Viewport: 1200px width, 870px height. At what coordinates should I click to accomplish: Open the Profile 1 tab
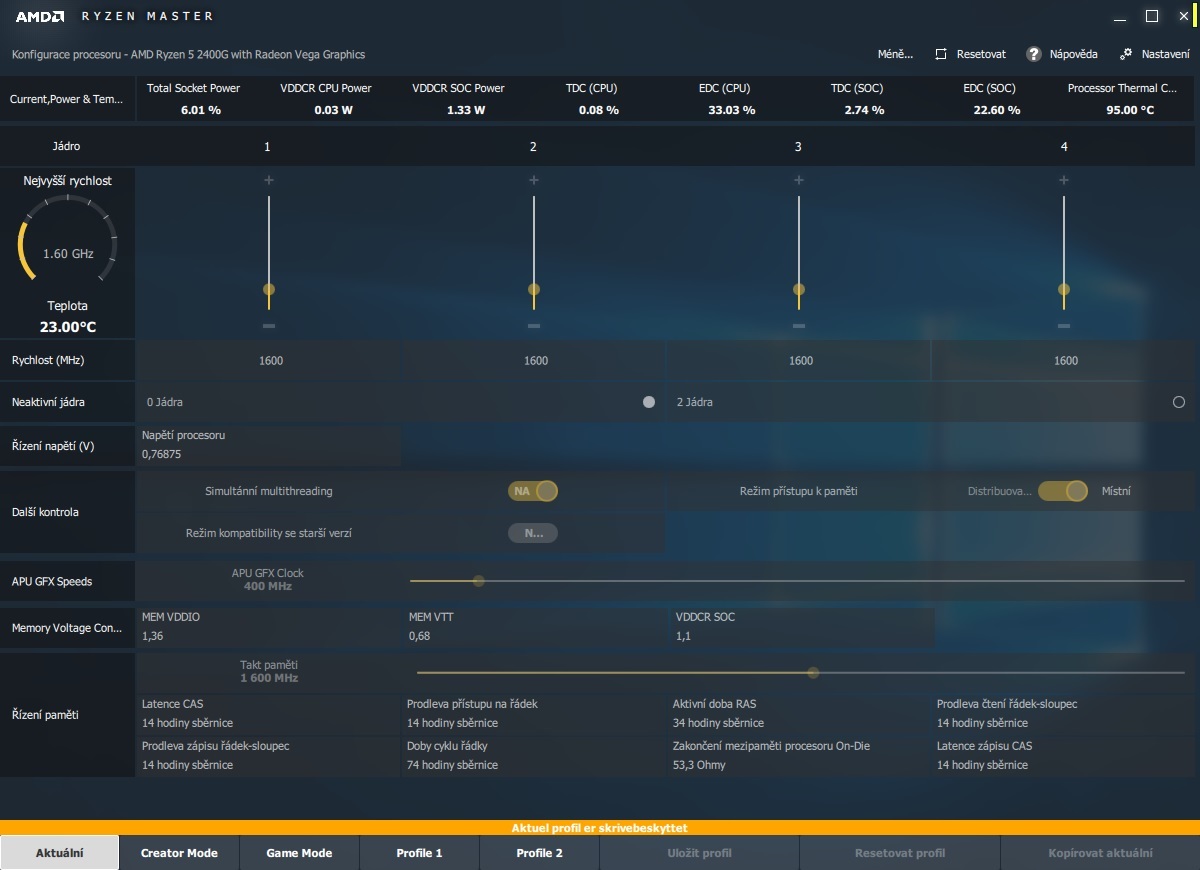tap(418, 852)
